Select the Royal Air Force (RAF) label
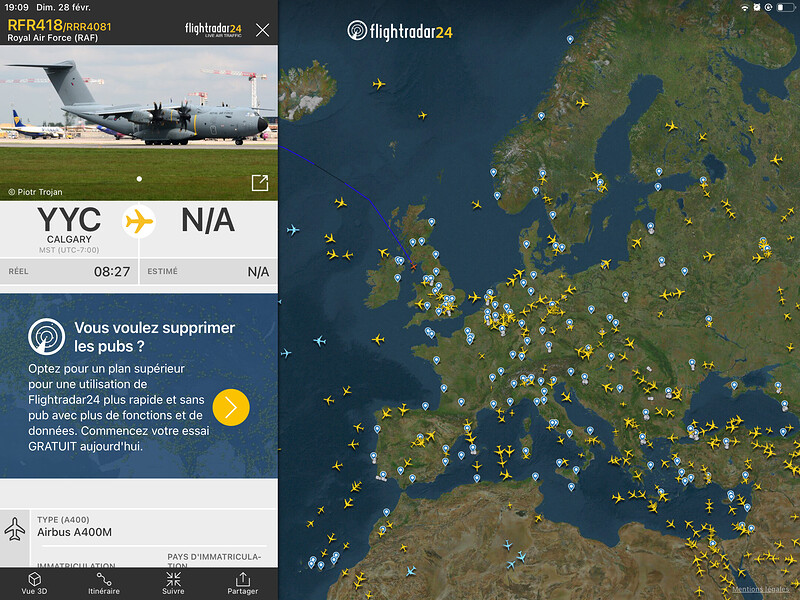This screenshot has height=600, width=800. click(53, 38)
